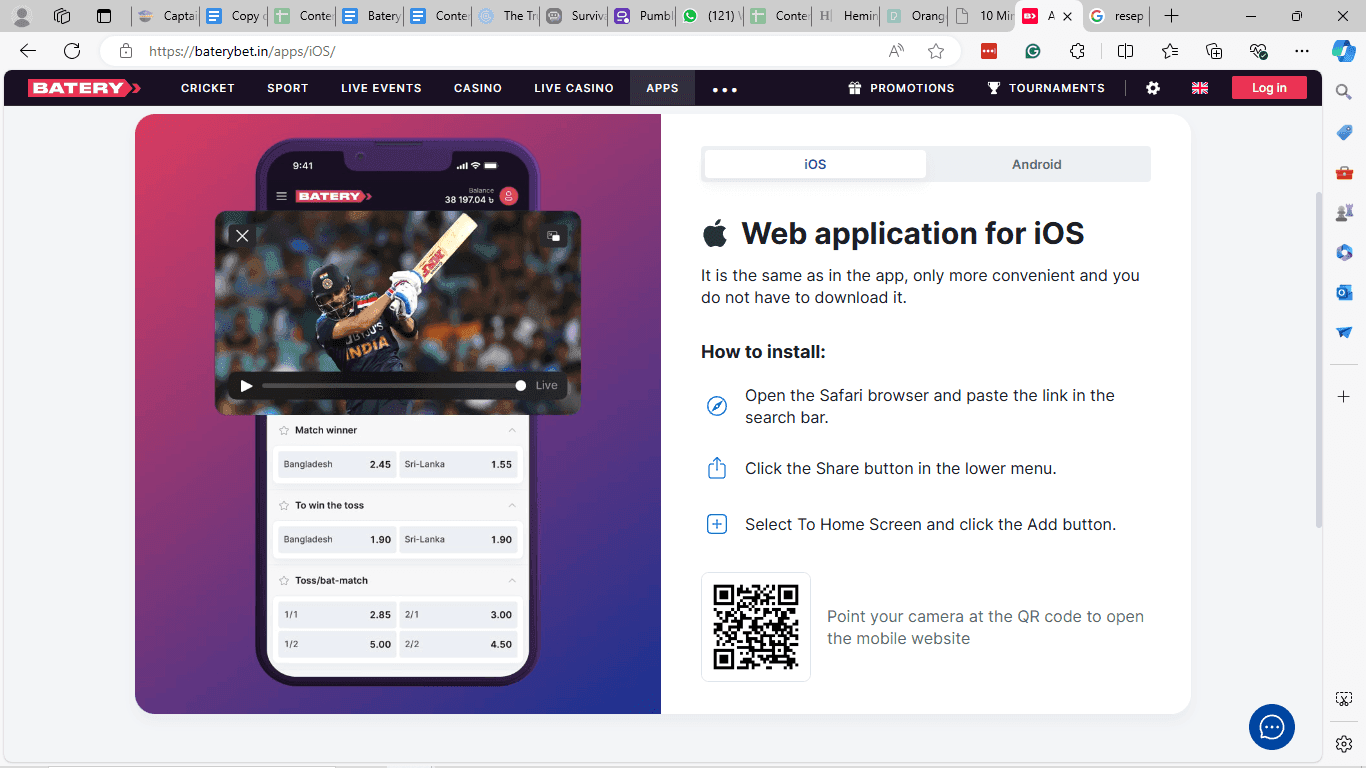Star the Toss/bat-match market
Viewport: 1366px width, 768px height.
coord(286,580)
